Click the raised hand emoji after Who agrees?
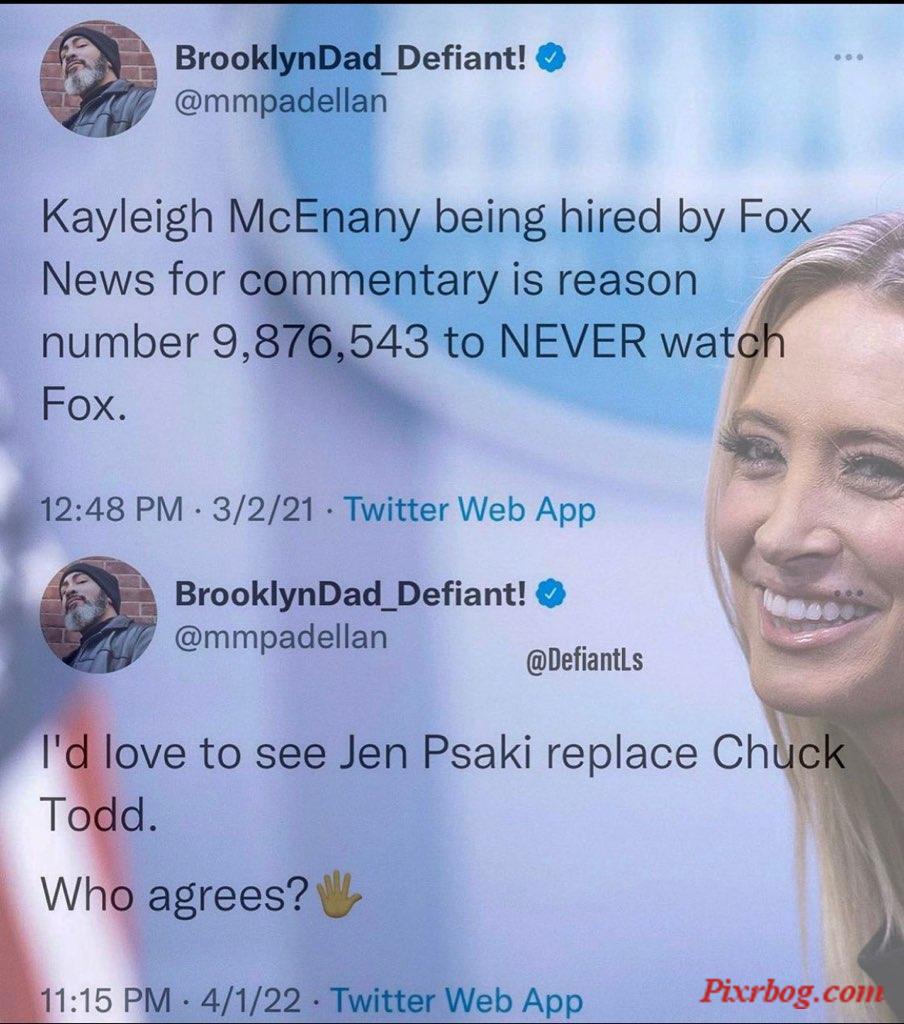Screen dimensions: 904x1024 coord(338,893)
